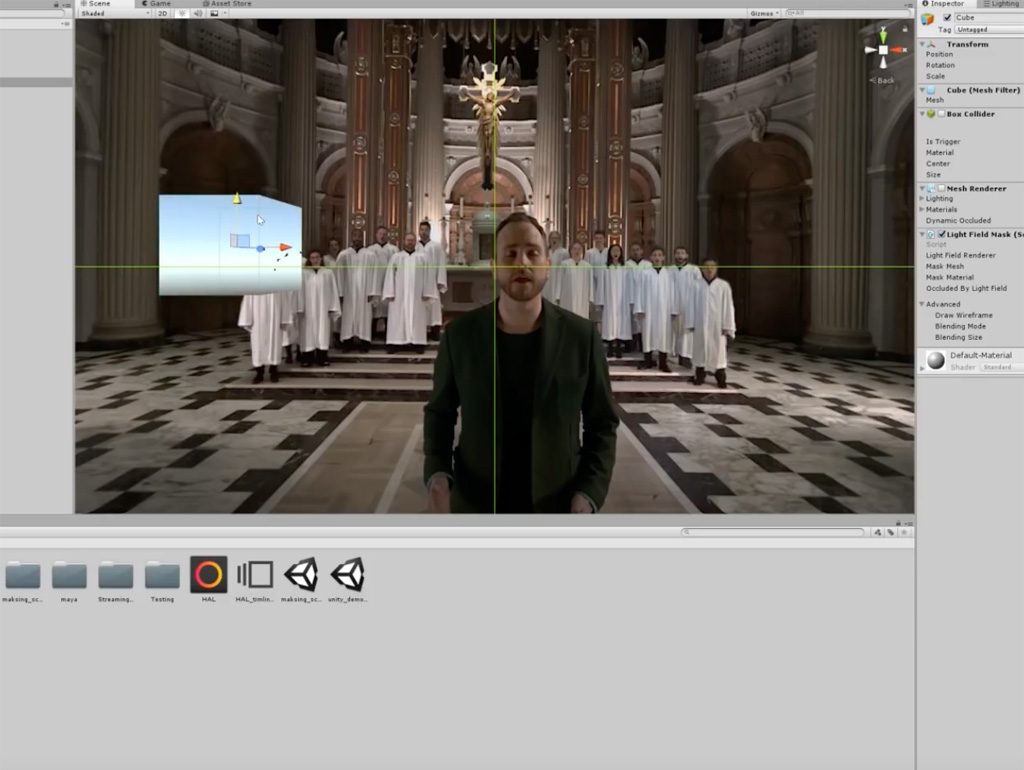Expand the Materials section under Mesh Renderer

point(922,210)
